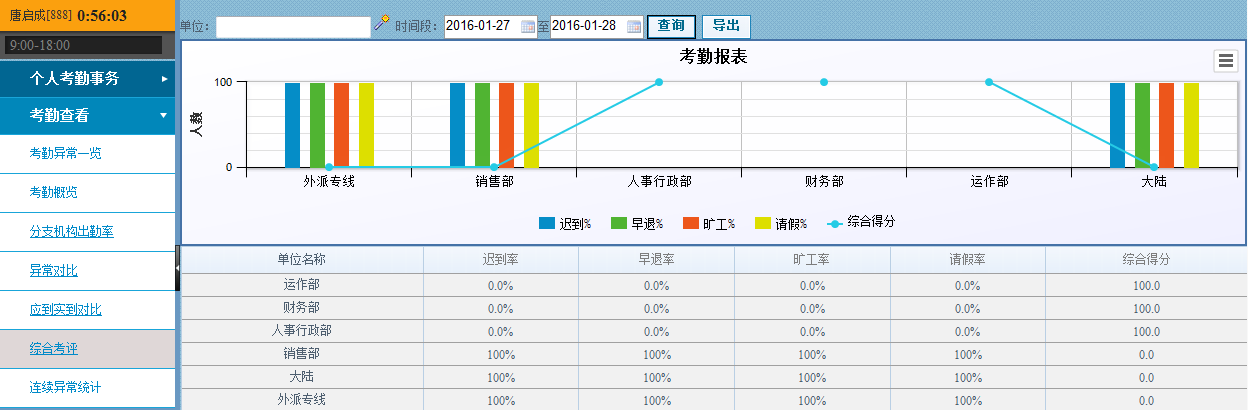The width and height of the screenshot is (1248, 410).
Task: Focus the 单位 input field
Action: pyautogui.click(x=292, y=26)
